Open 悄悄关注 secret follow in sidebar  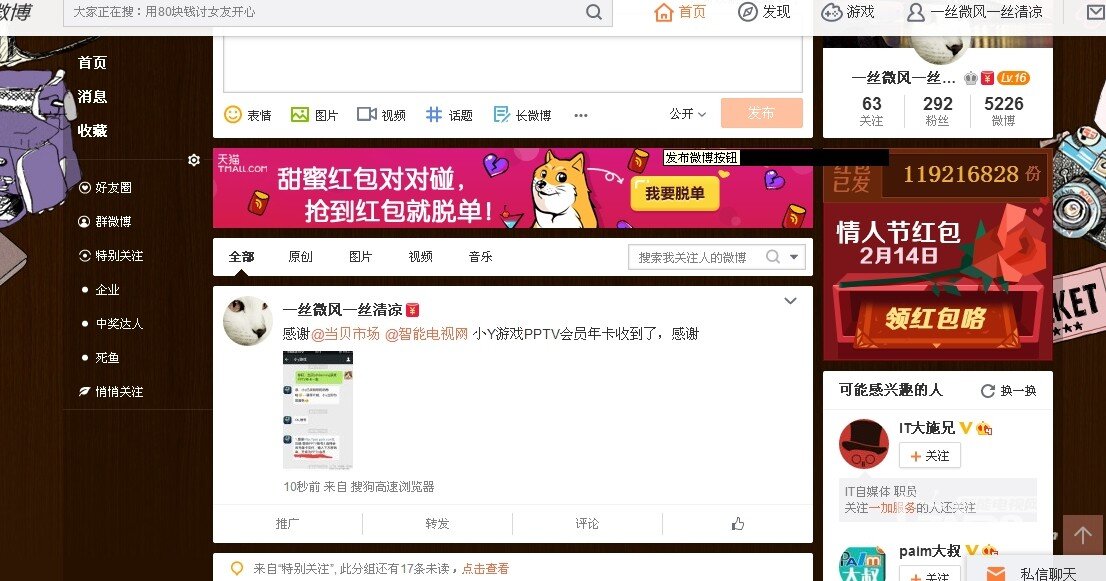click(x=111, y=391)
